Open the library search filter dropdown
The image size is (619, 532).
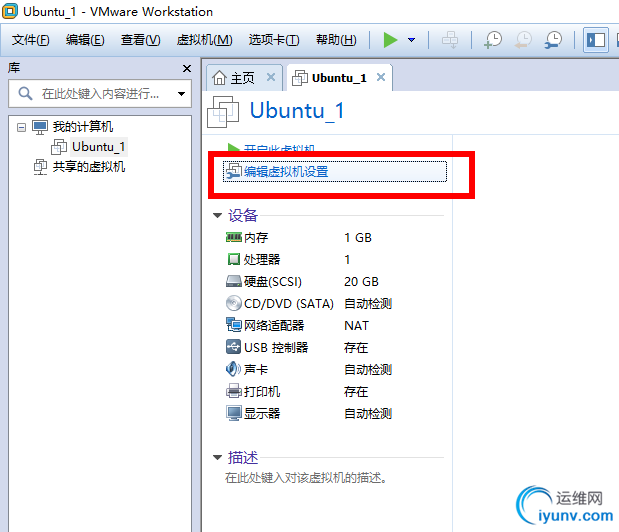point(181,94)
